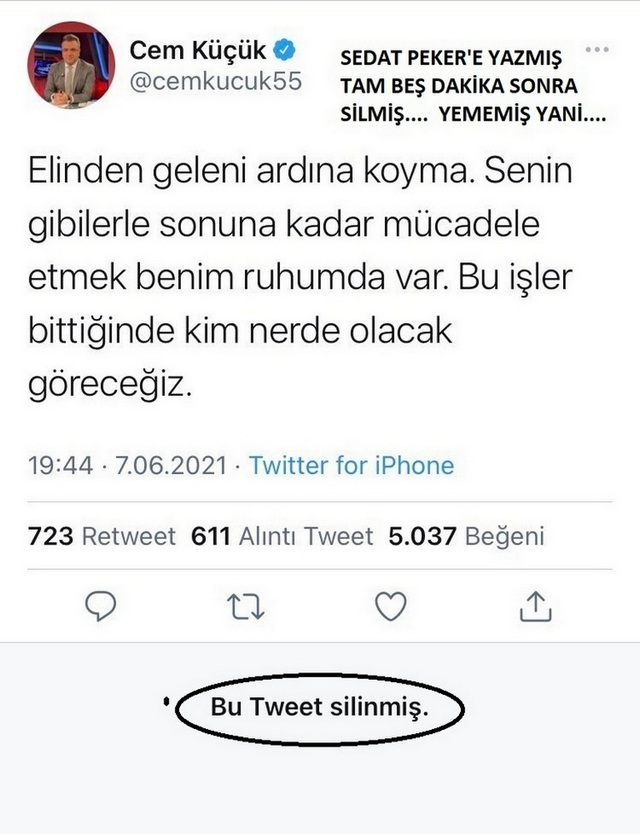
Task: Open the three-dot more options menu
Action: tap(597, 50)
